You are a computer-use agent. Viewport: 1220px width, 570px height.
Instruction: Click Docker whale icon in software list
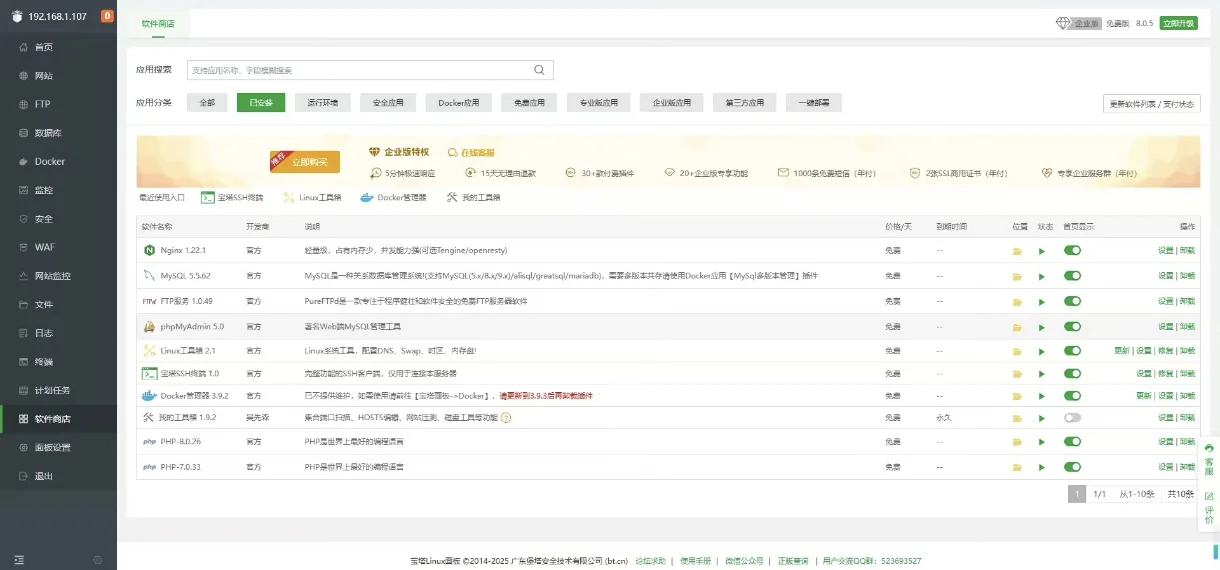tap(149, 395)
